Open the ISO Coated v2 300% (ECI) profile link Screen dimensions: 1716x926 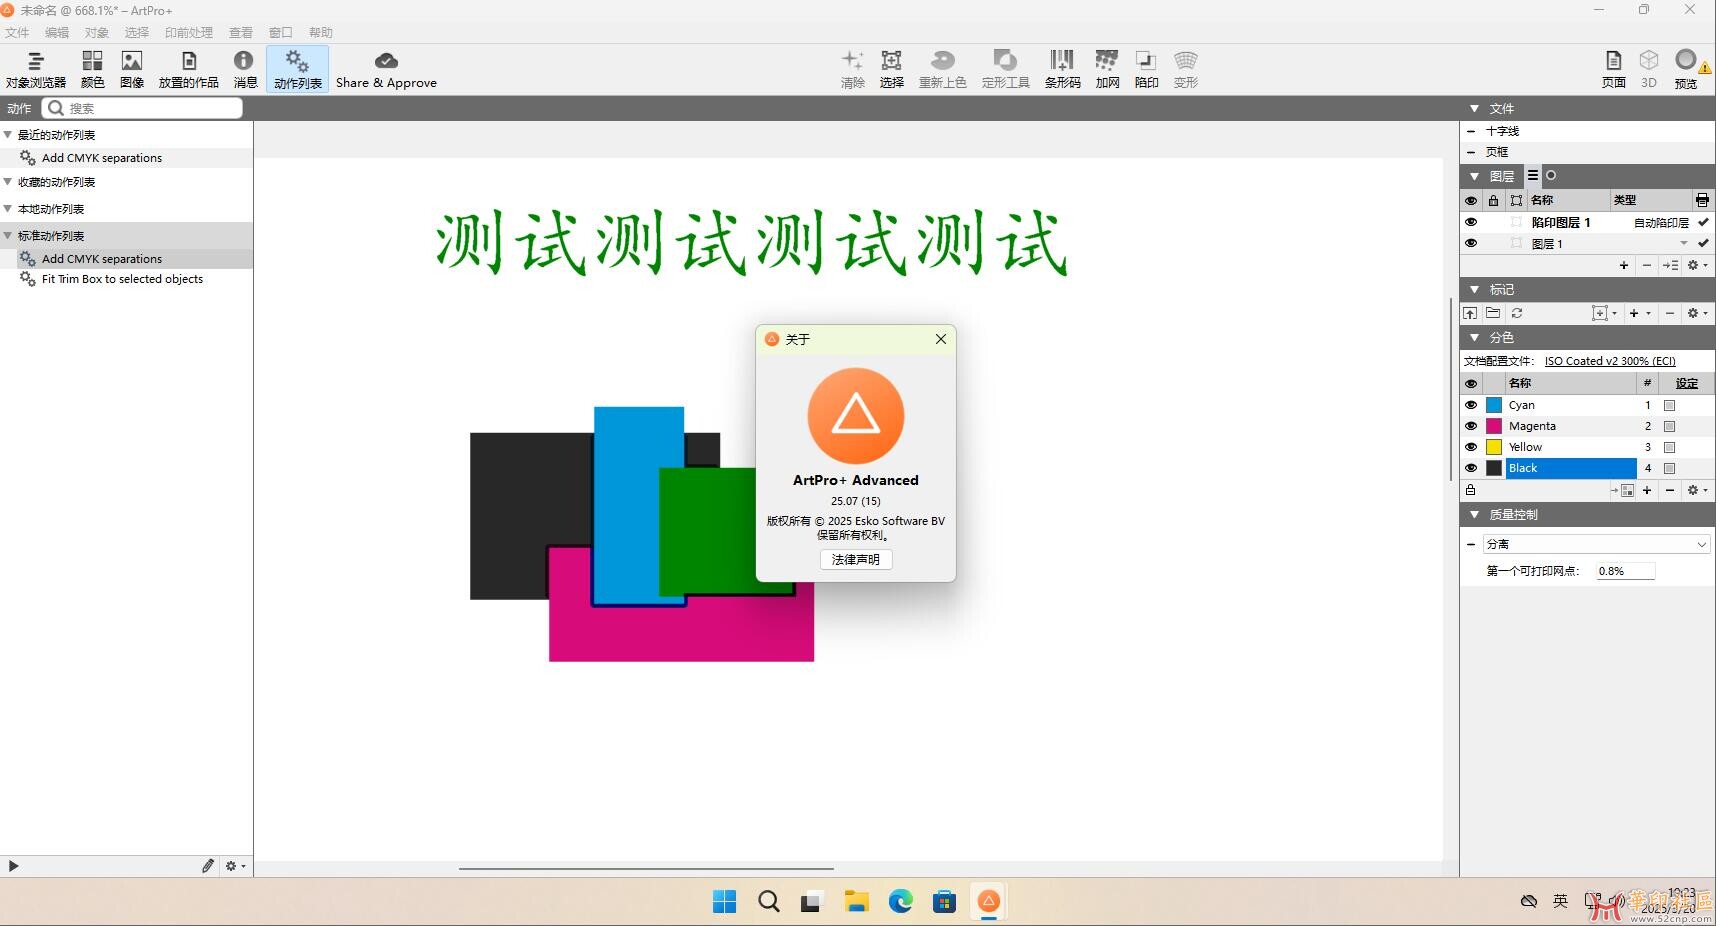click(1610, 361)
